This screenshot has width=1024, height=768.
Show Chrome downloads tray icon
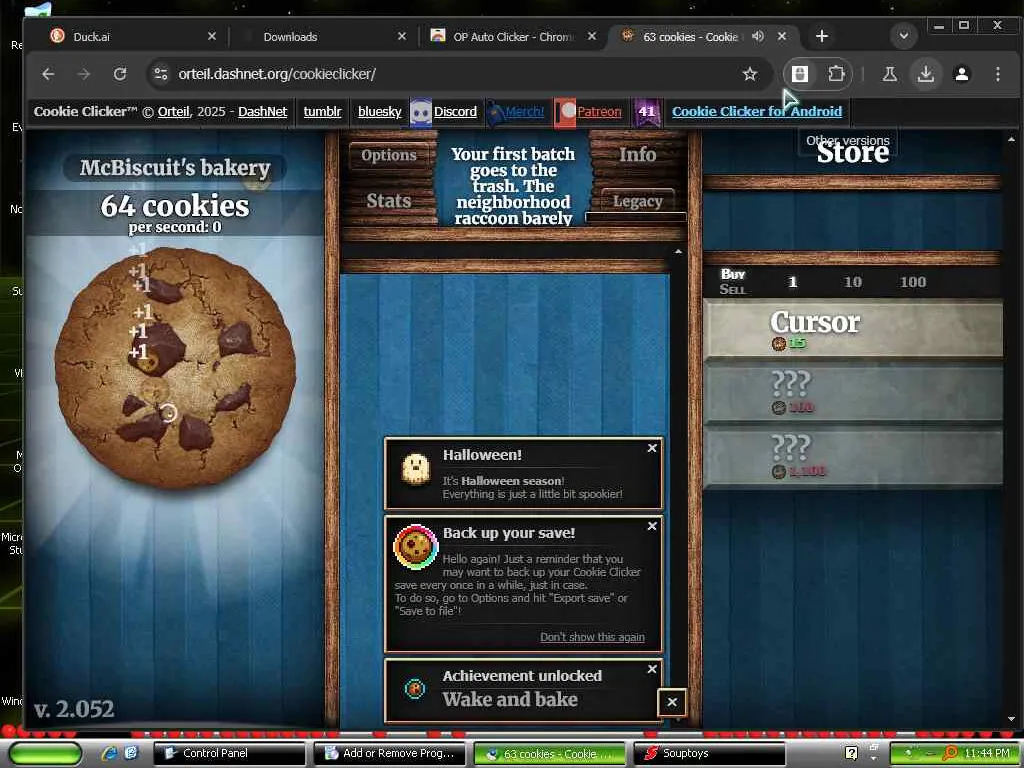tap(925, 74)
